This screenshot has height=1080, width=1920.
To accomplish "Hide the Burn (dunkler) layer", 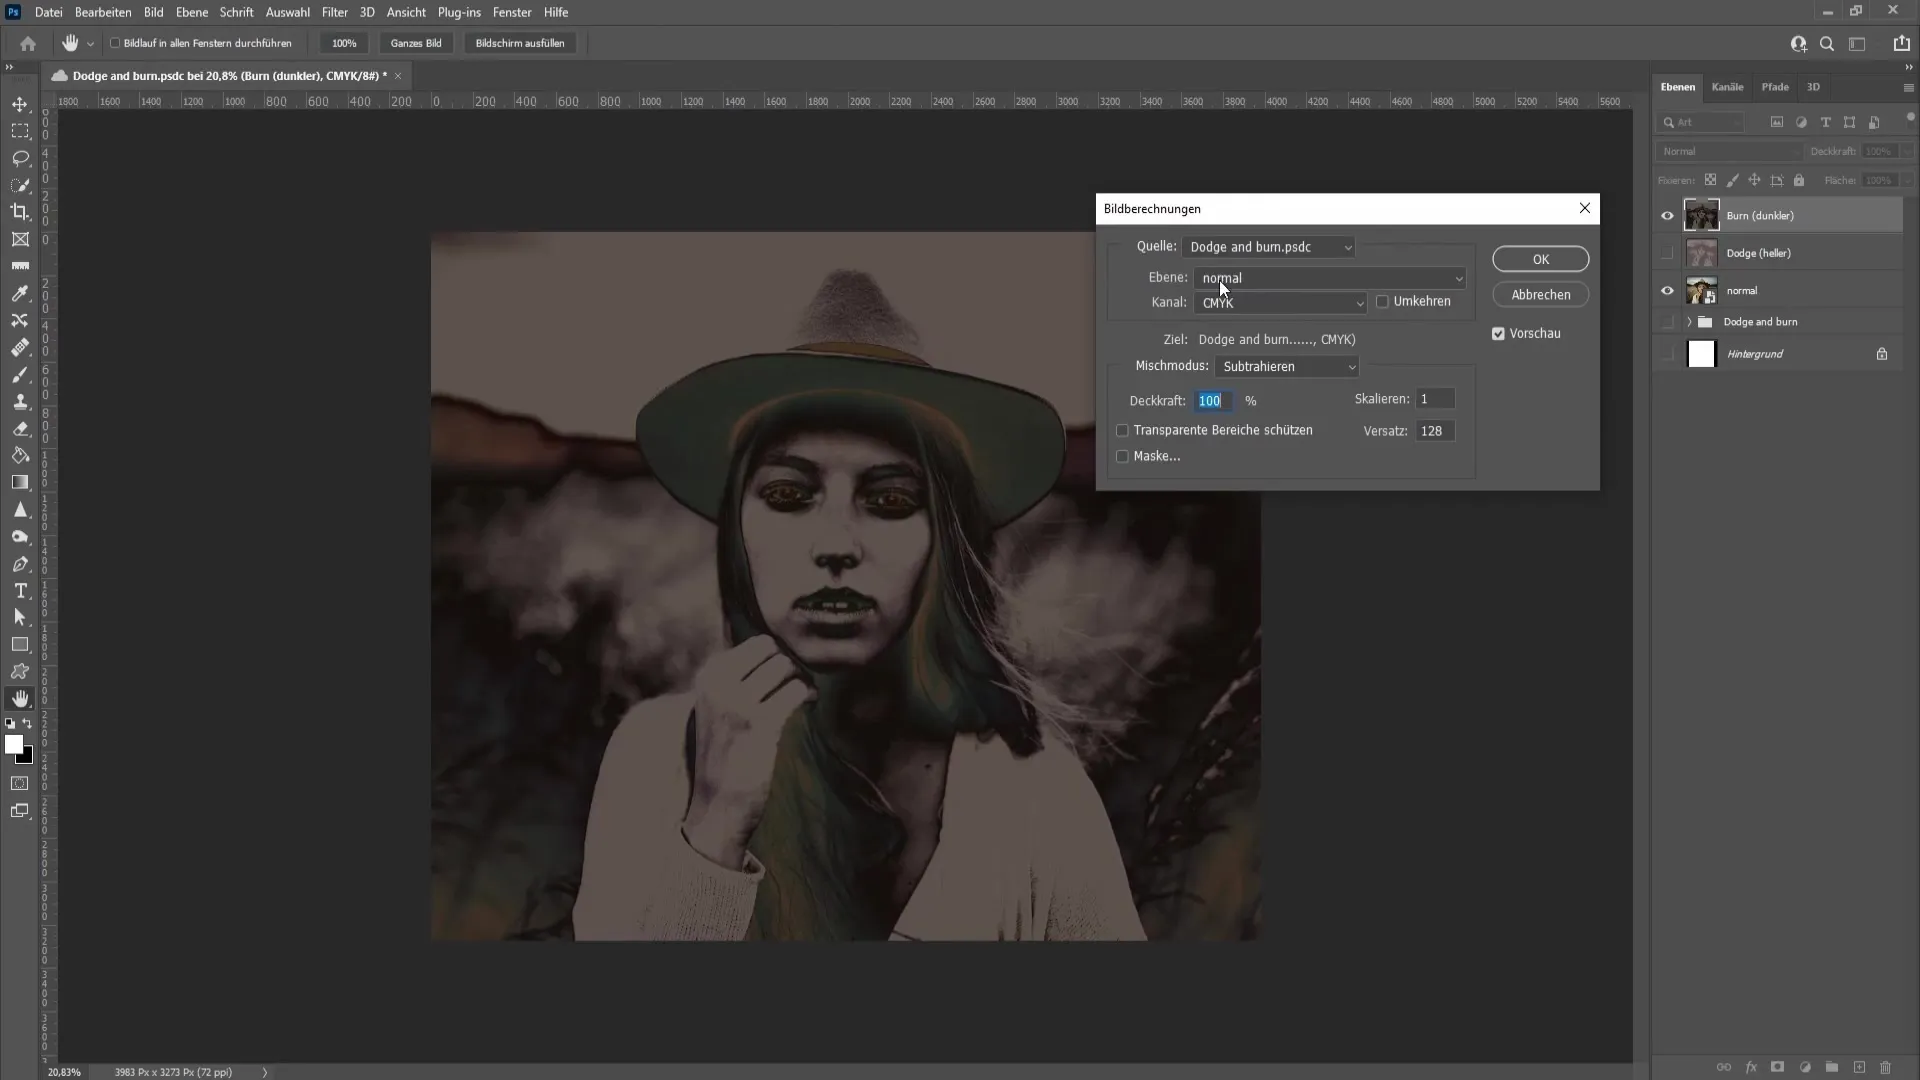I will 1667,216.
